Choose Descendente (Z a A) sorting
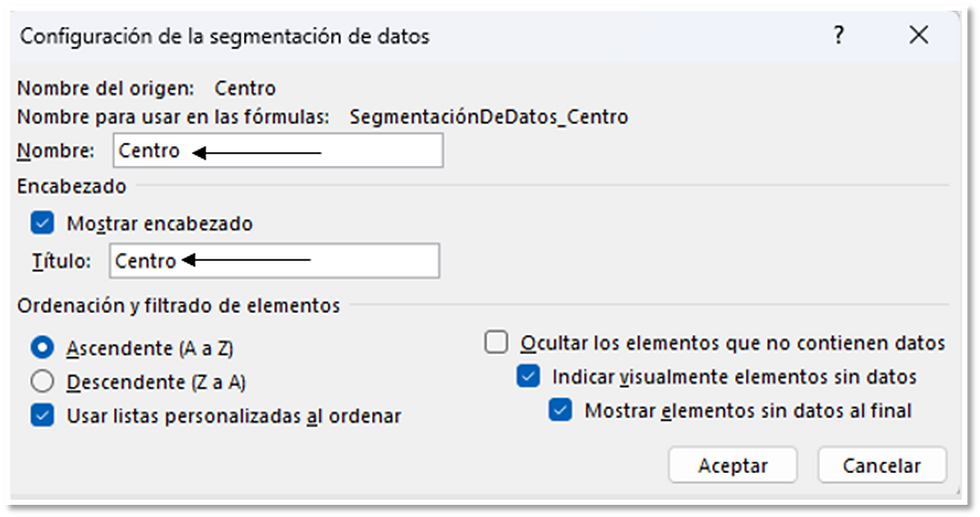The width and height of the screenshot is (980, 517). (42, 381)
